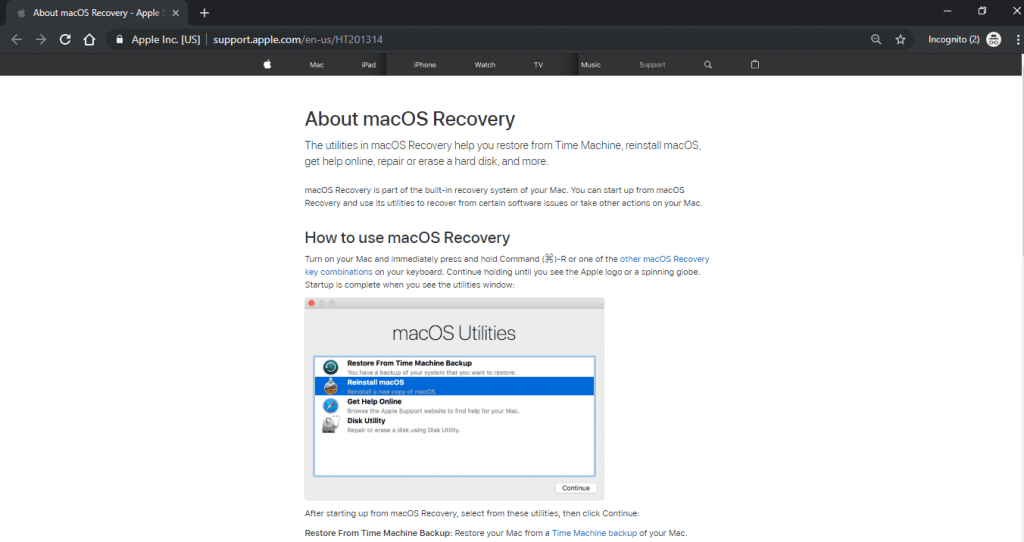Open the Watch navigation item

(485, 65)
